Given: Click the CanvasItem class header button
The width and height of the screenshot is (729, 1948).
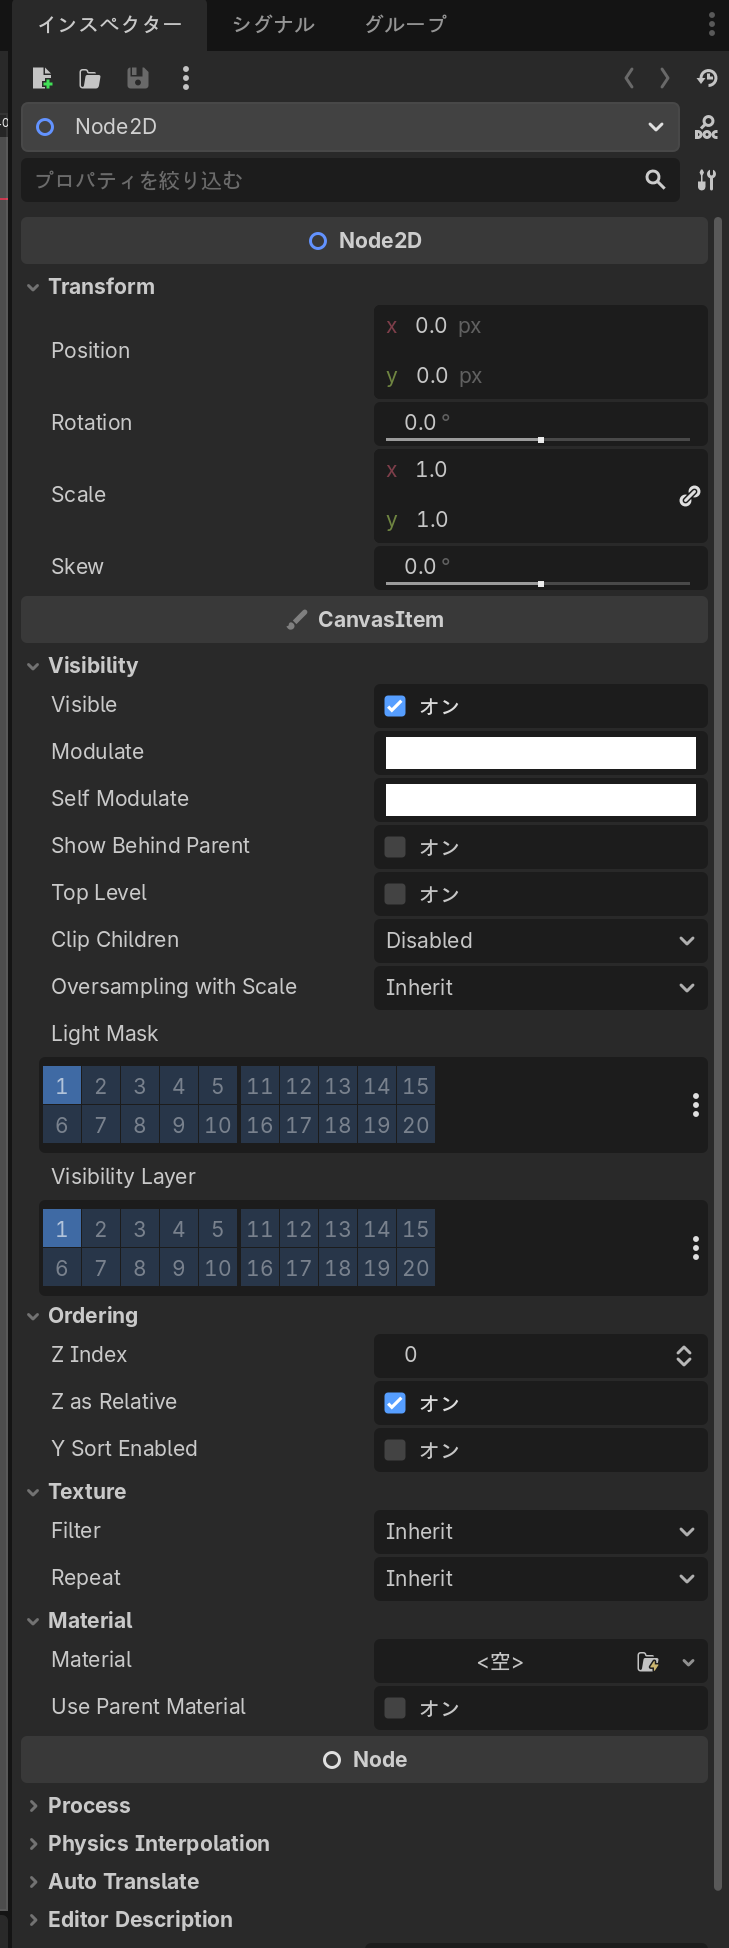Looking at the screenshot, I should point(364,620).
